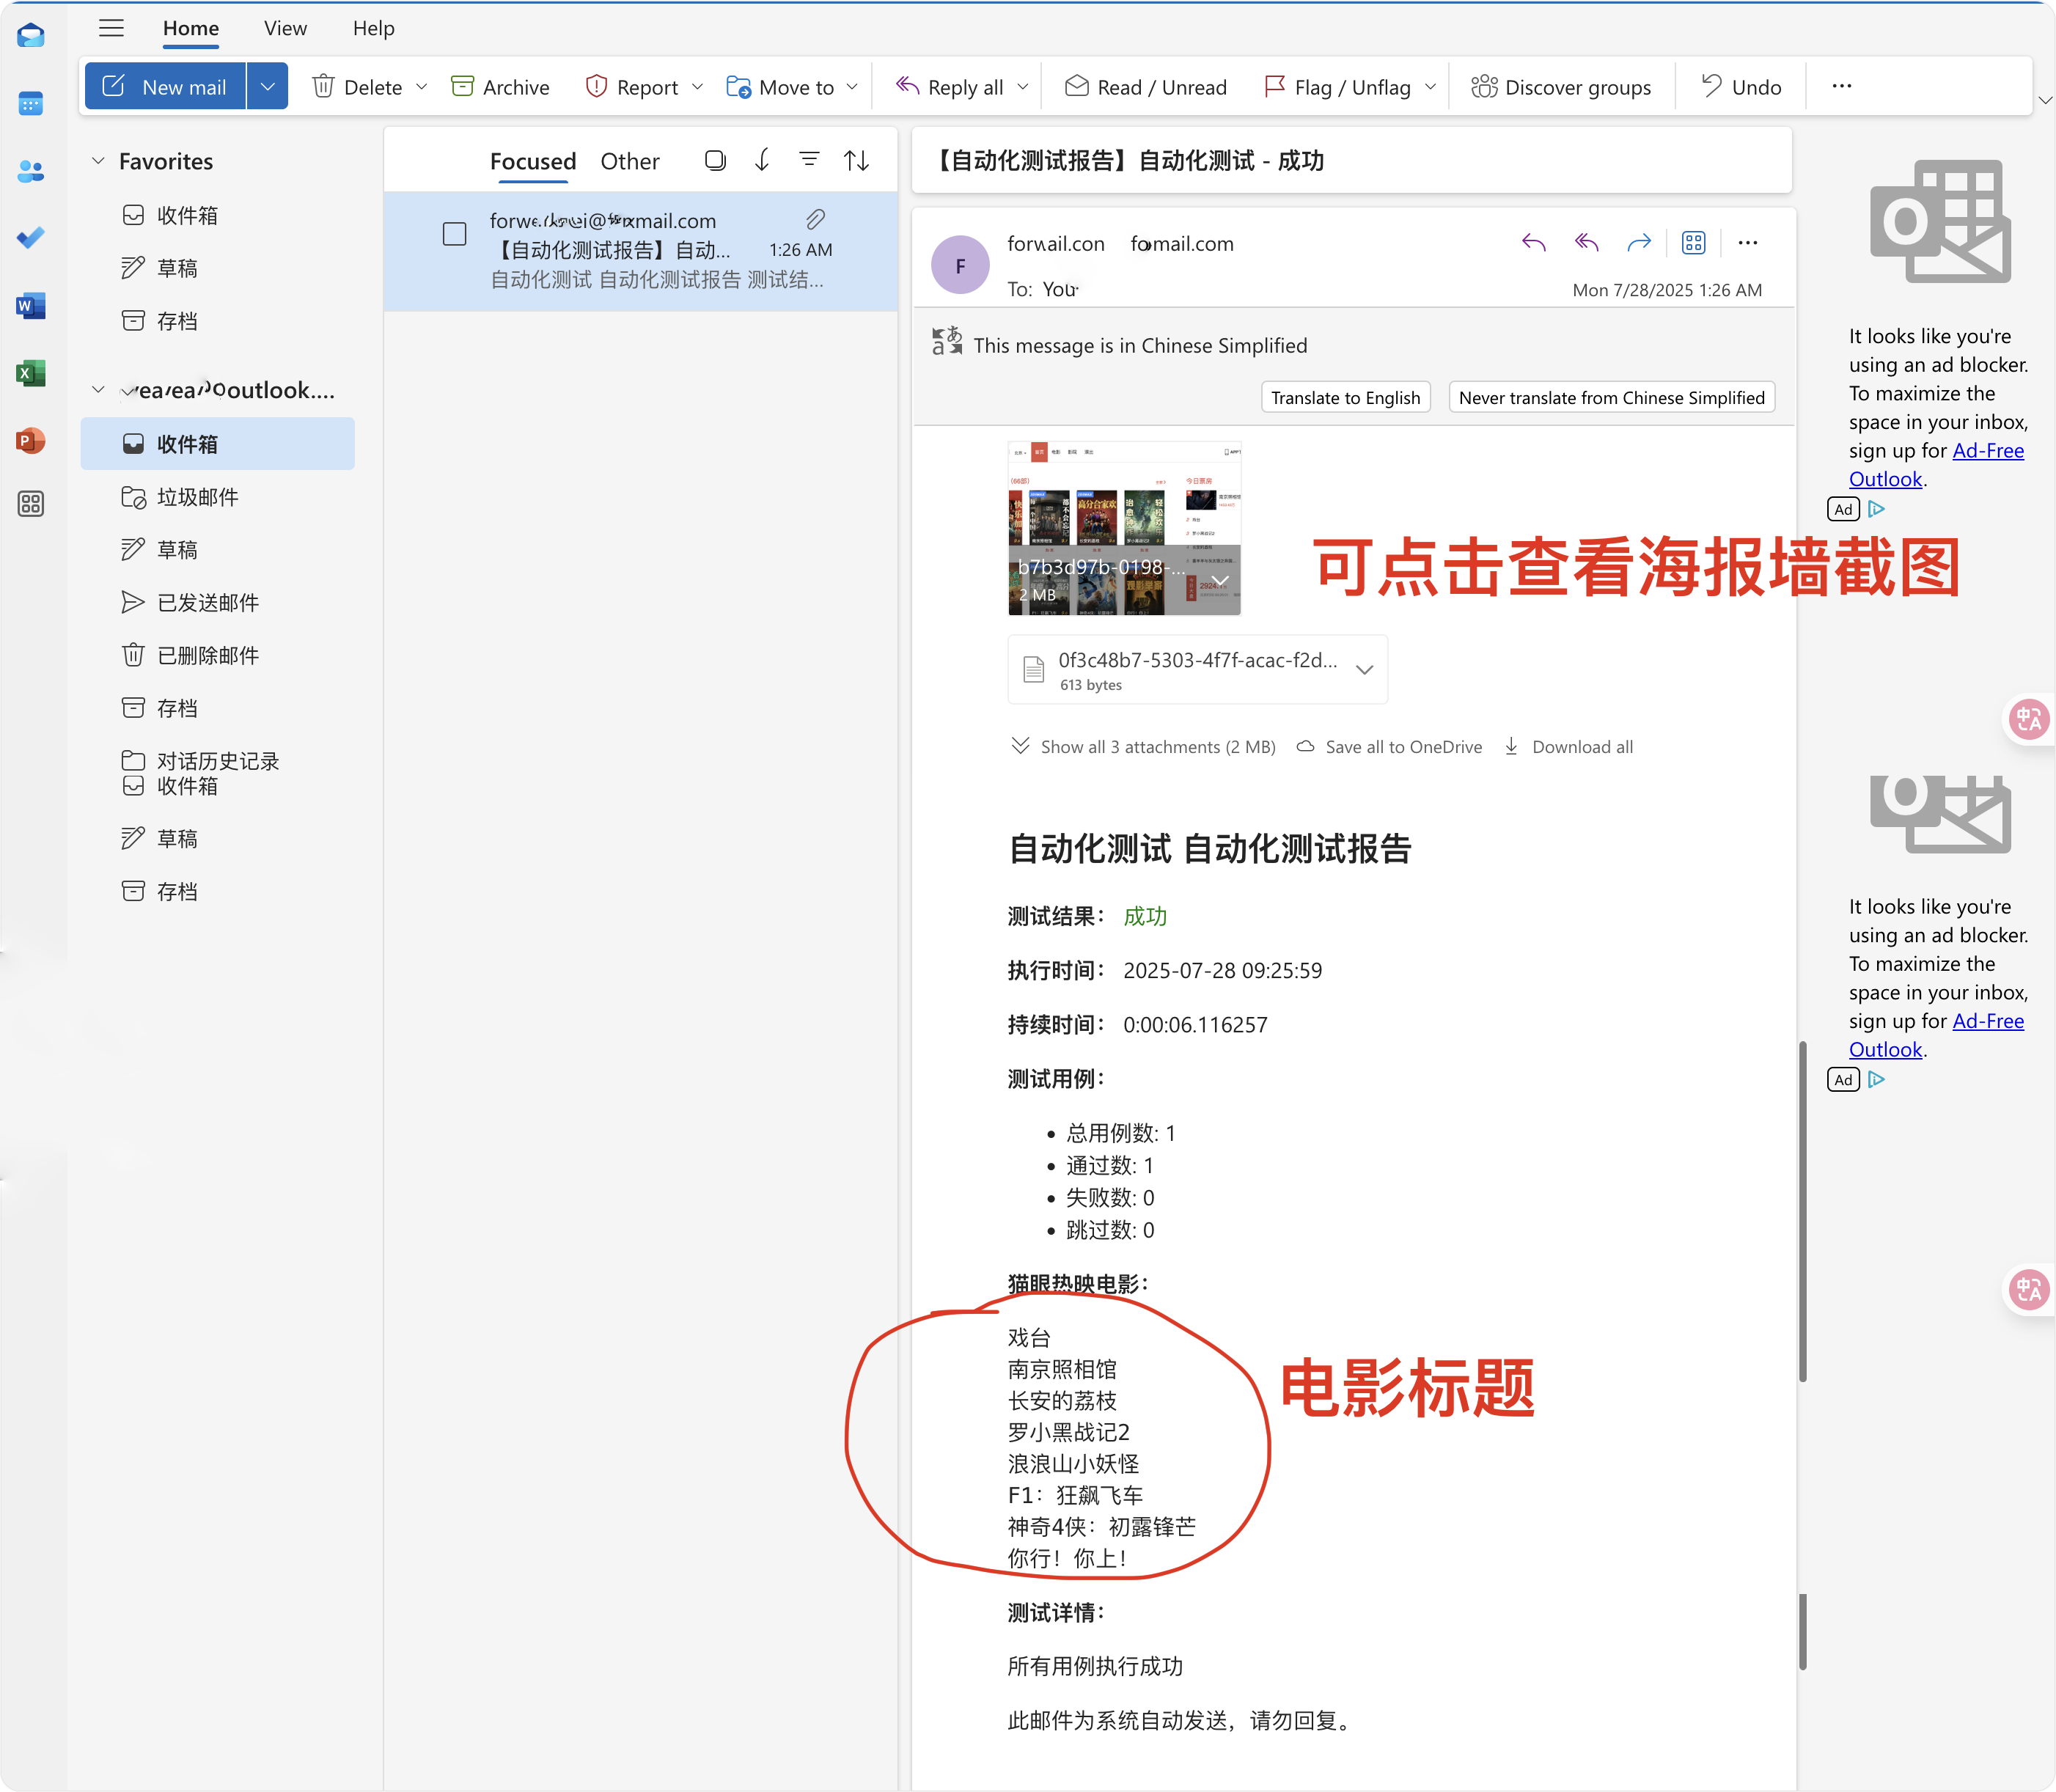Open options chevron for 0f3c48b7 attachment
The image size is (2056, 1792).
click(x=1365, y=670)
